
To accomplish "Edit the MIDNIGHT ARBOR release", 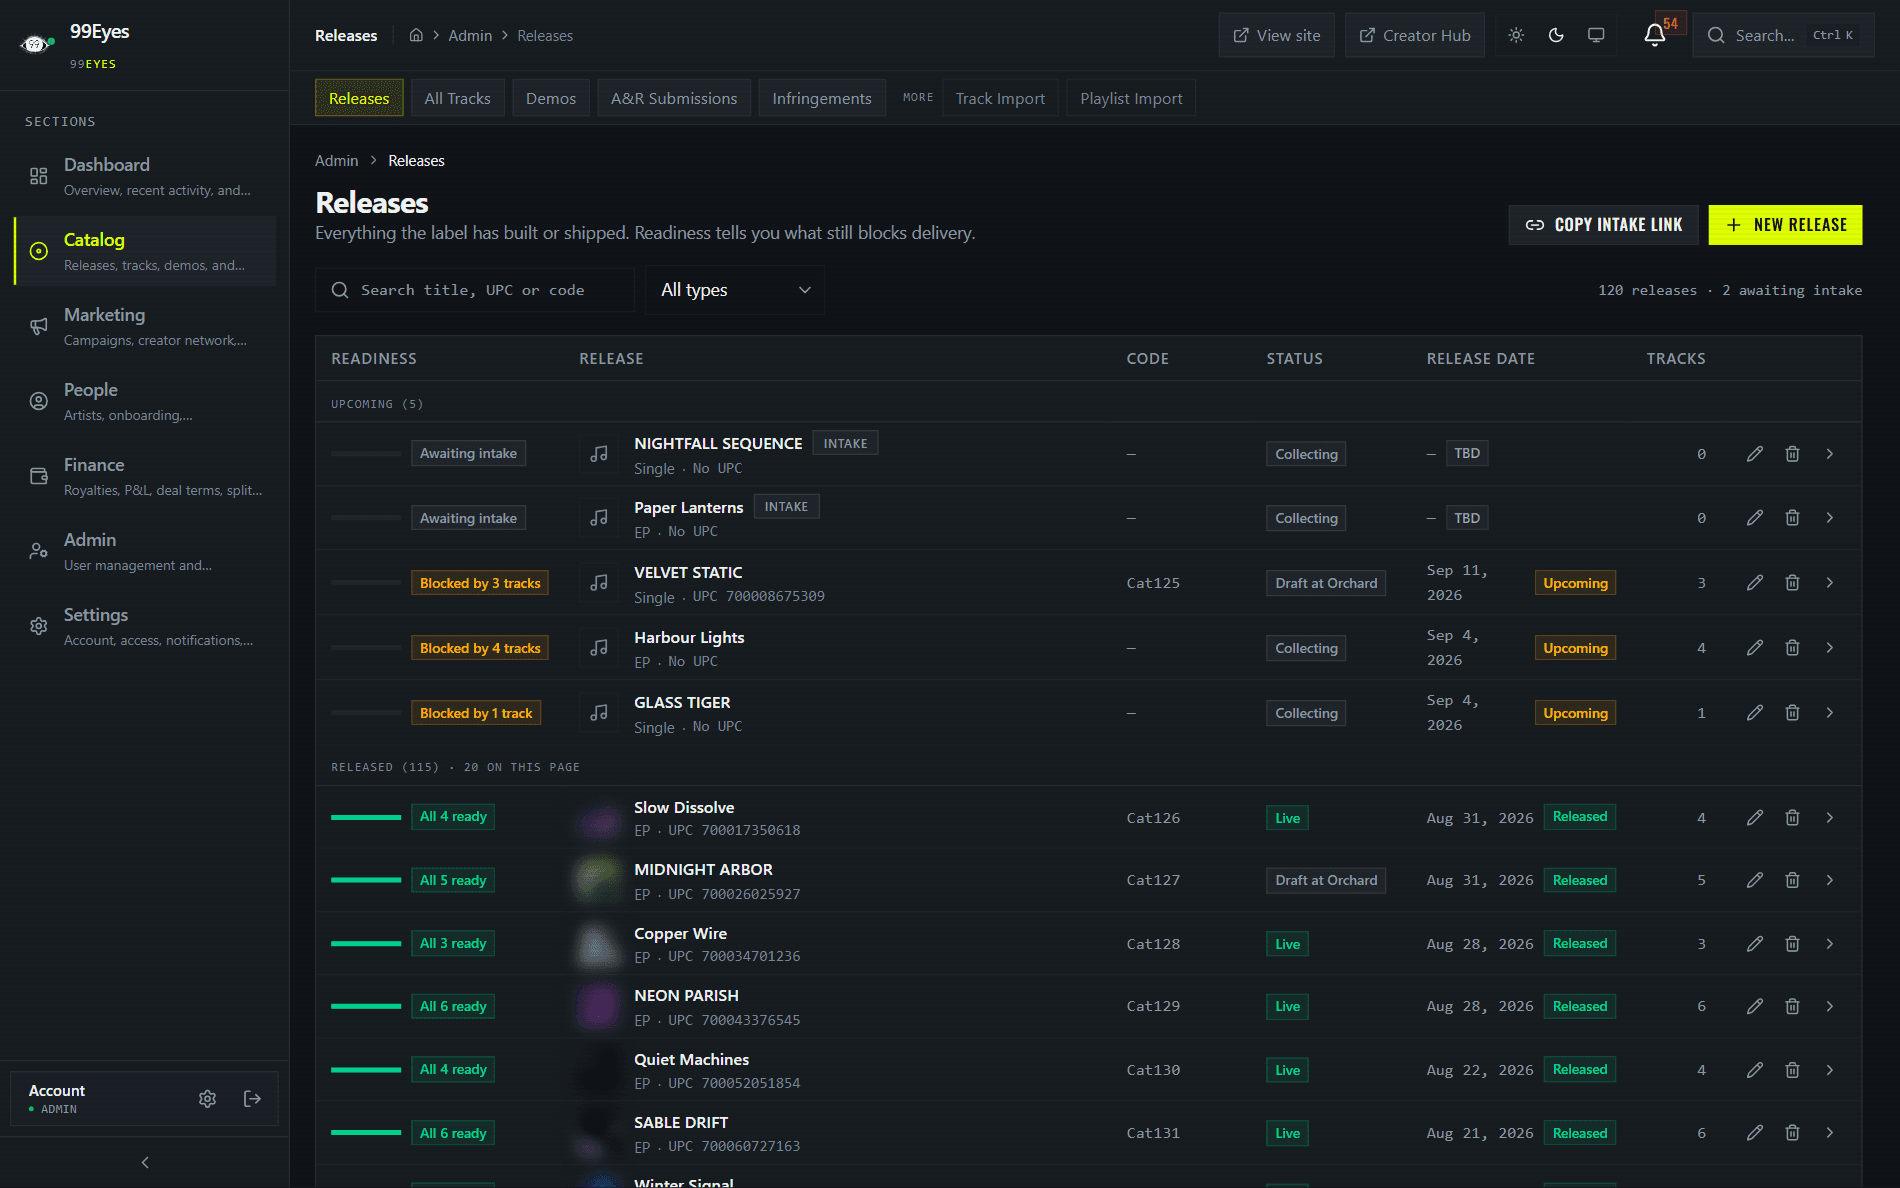I will (x=1755, y=880).
